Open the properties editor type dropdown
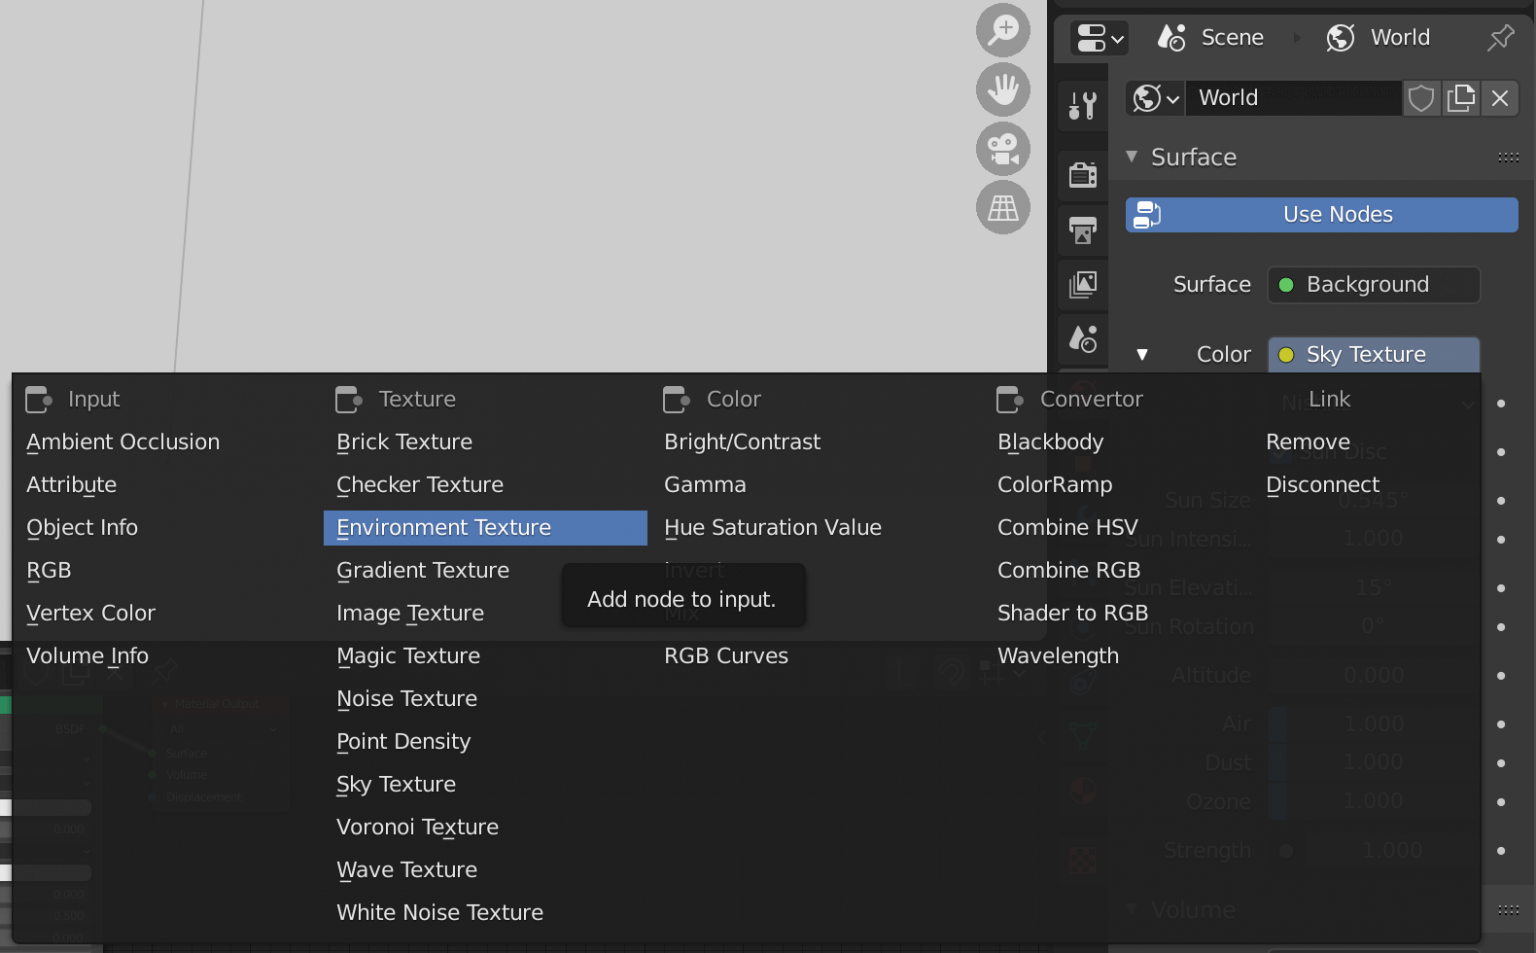 (1099, 38)
